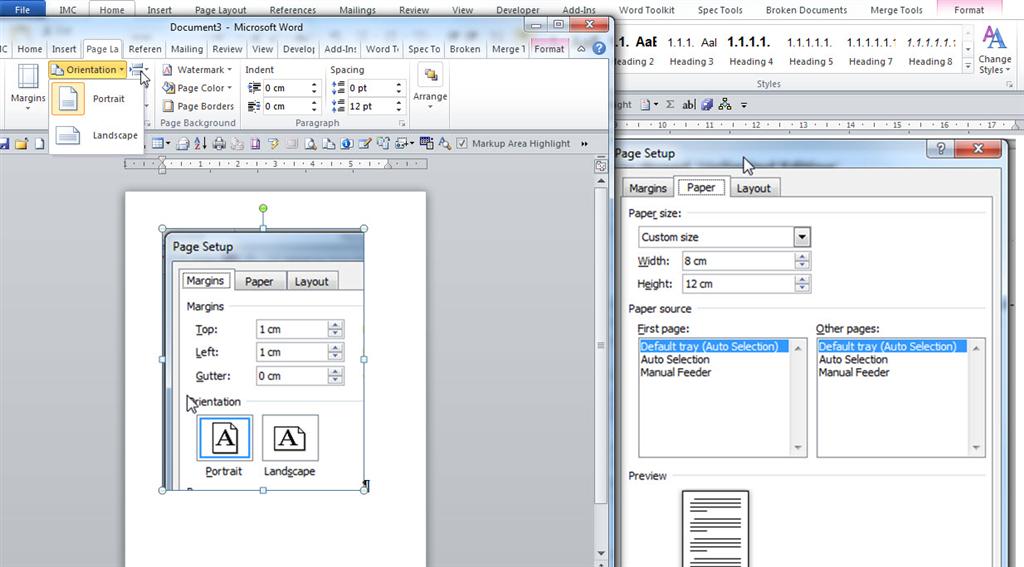Click the organization chart toolbar icon
Screen dimensions: 1024x567
click(725, 105)
